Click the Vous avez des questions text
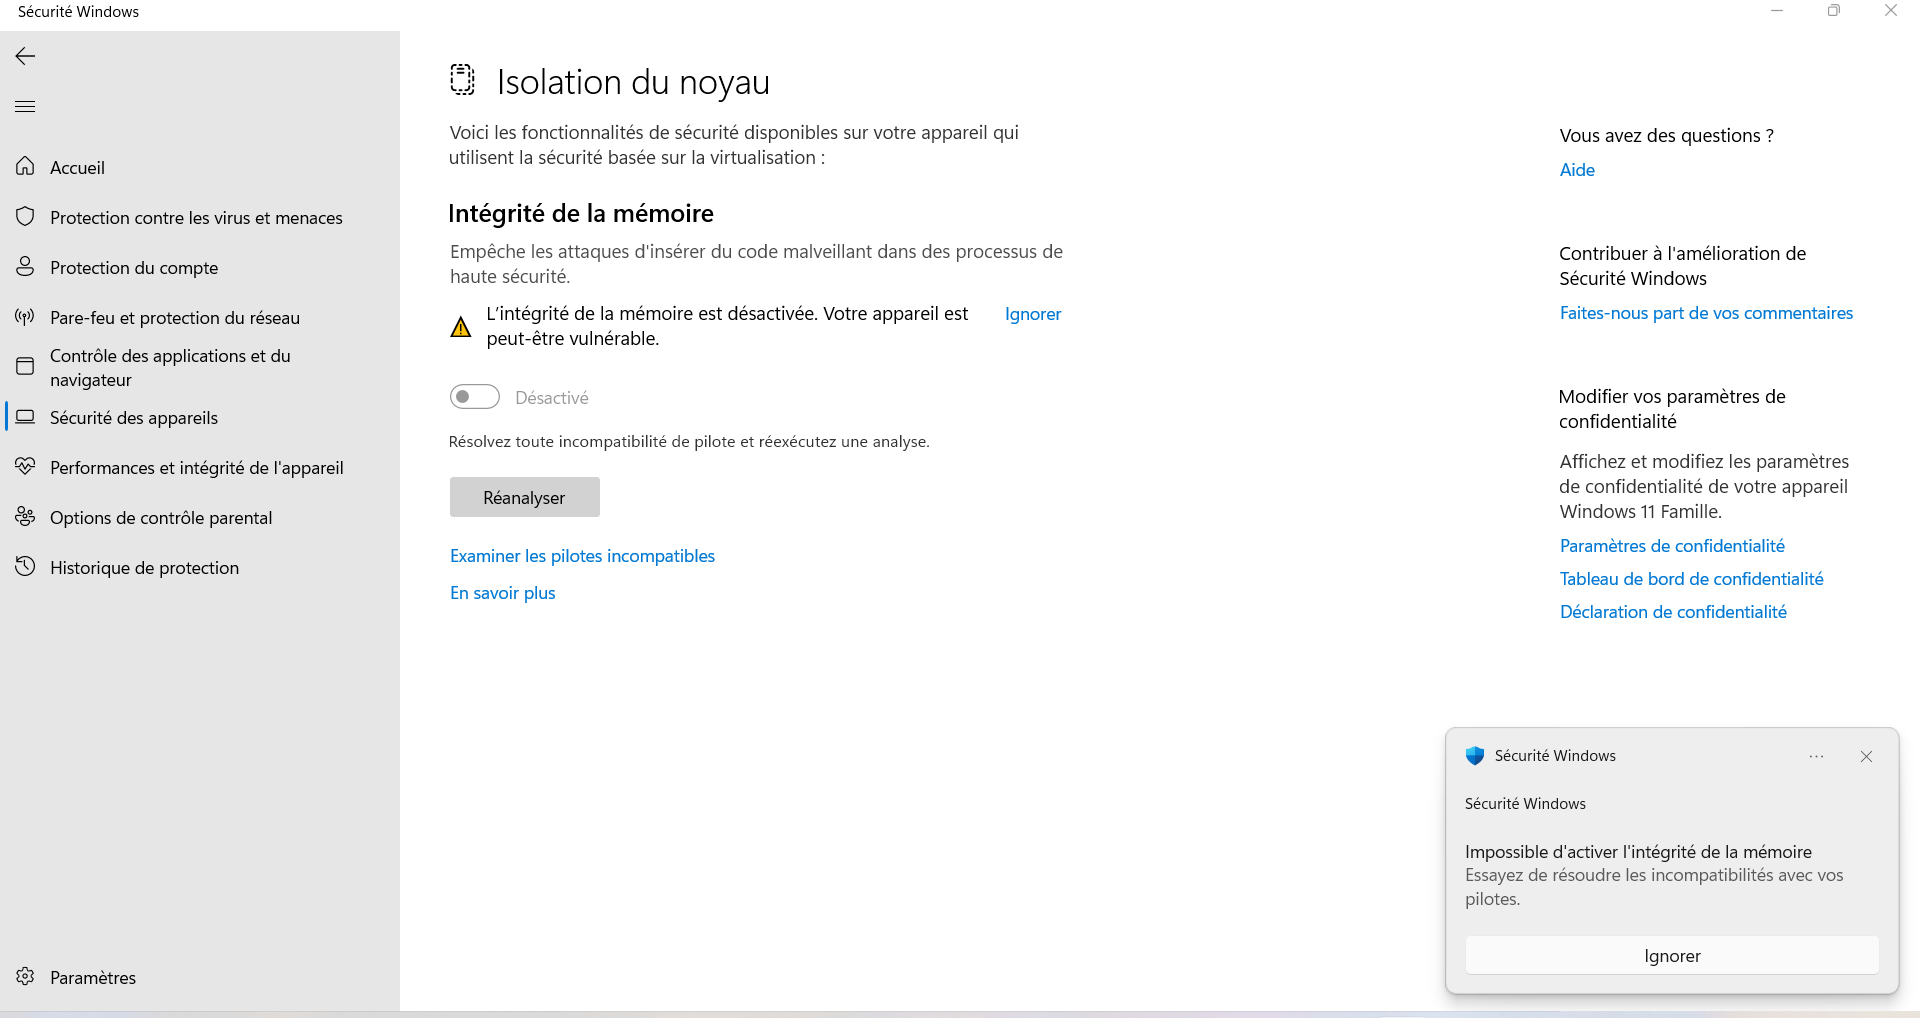1920x1018 pixels. pos(1666,136)
